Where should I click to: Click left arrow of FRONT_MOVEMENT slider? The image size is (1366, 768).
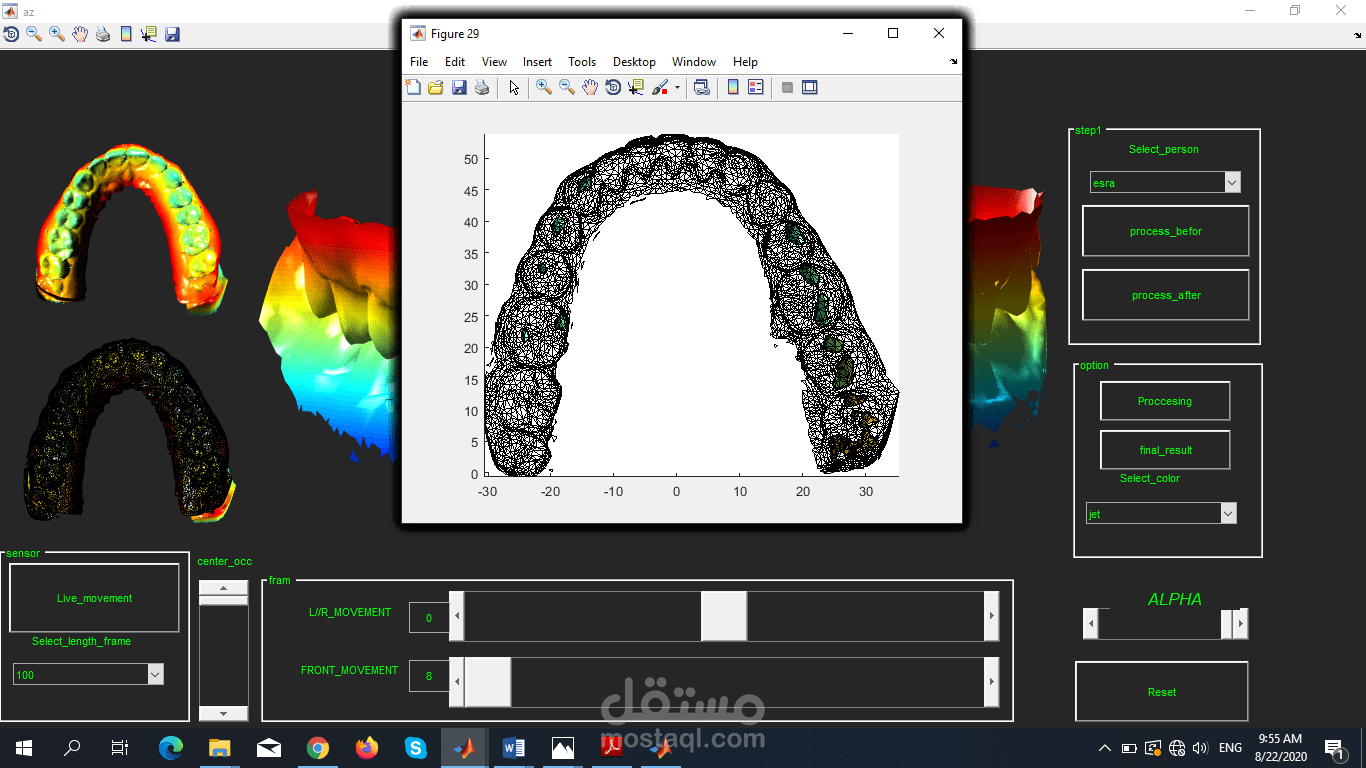(457, 682)
